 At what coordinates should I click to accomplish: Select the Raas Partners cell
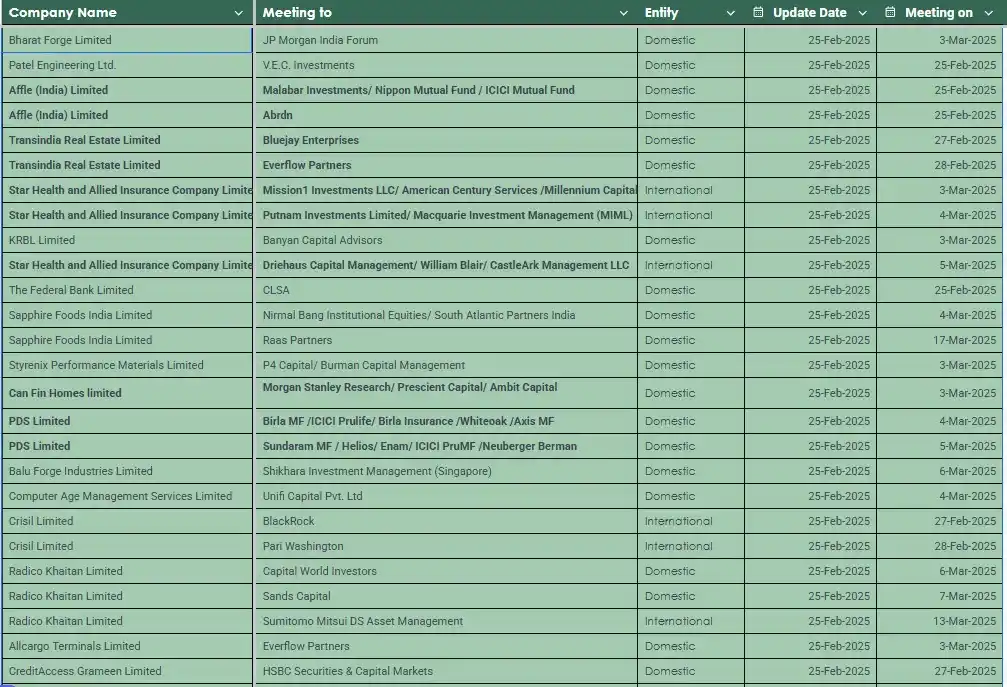coord(446,340)
